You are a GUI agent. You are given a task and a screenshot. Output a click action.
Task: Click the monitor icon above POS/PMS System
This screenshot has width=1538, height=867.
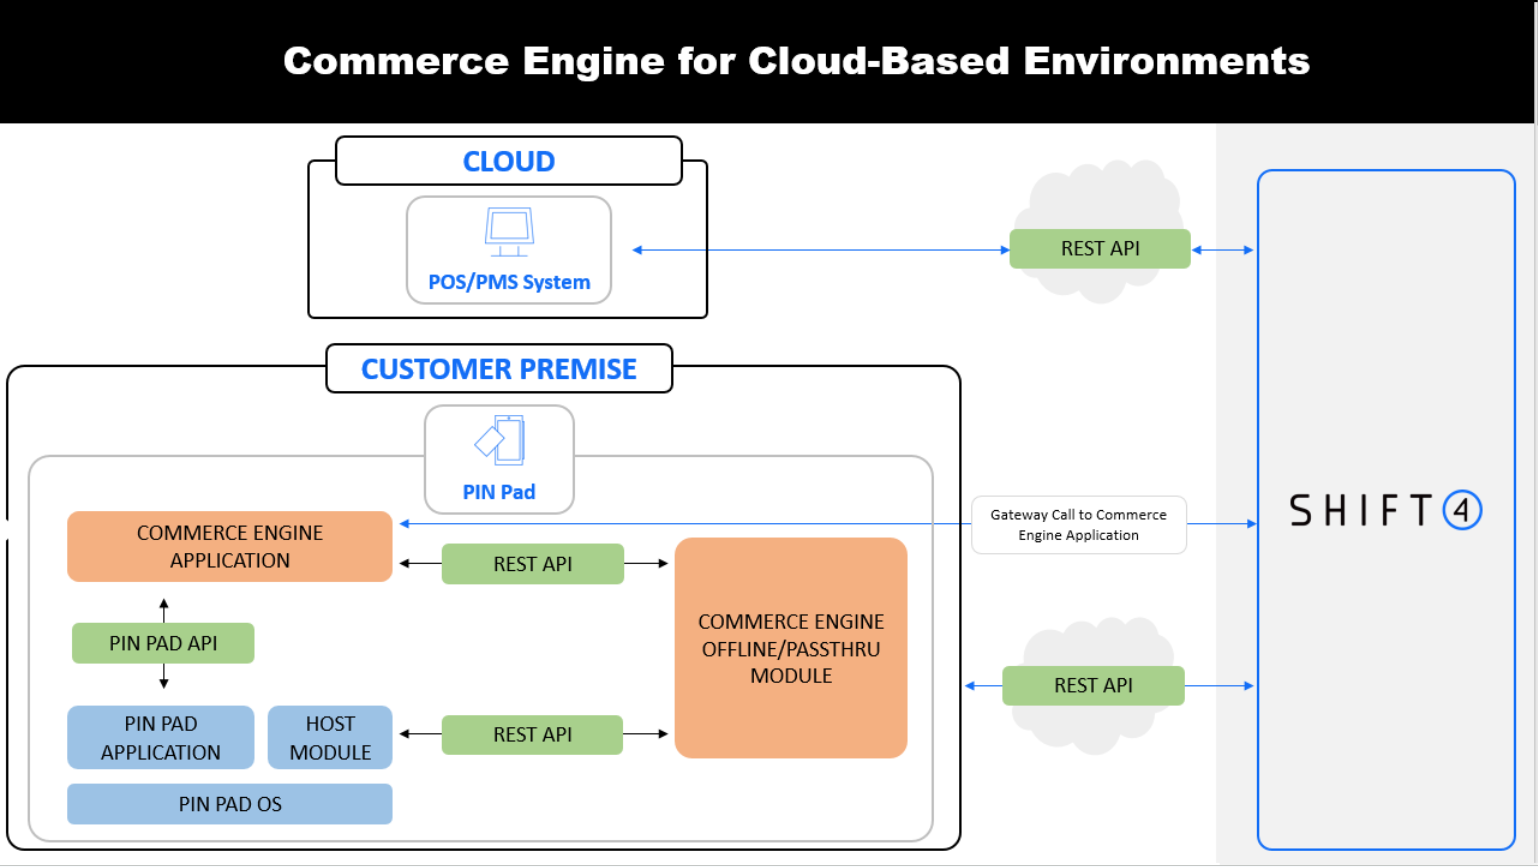[x=509, y=231]
